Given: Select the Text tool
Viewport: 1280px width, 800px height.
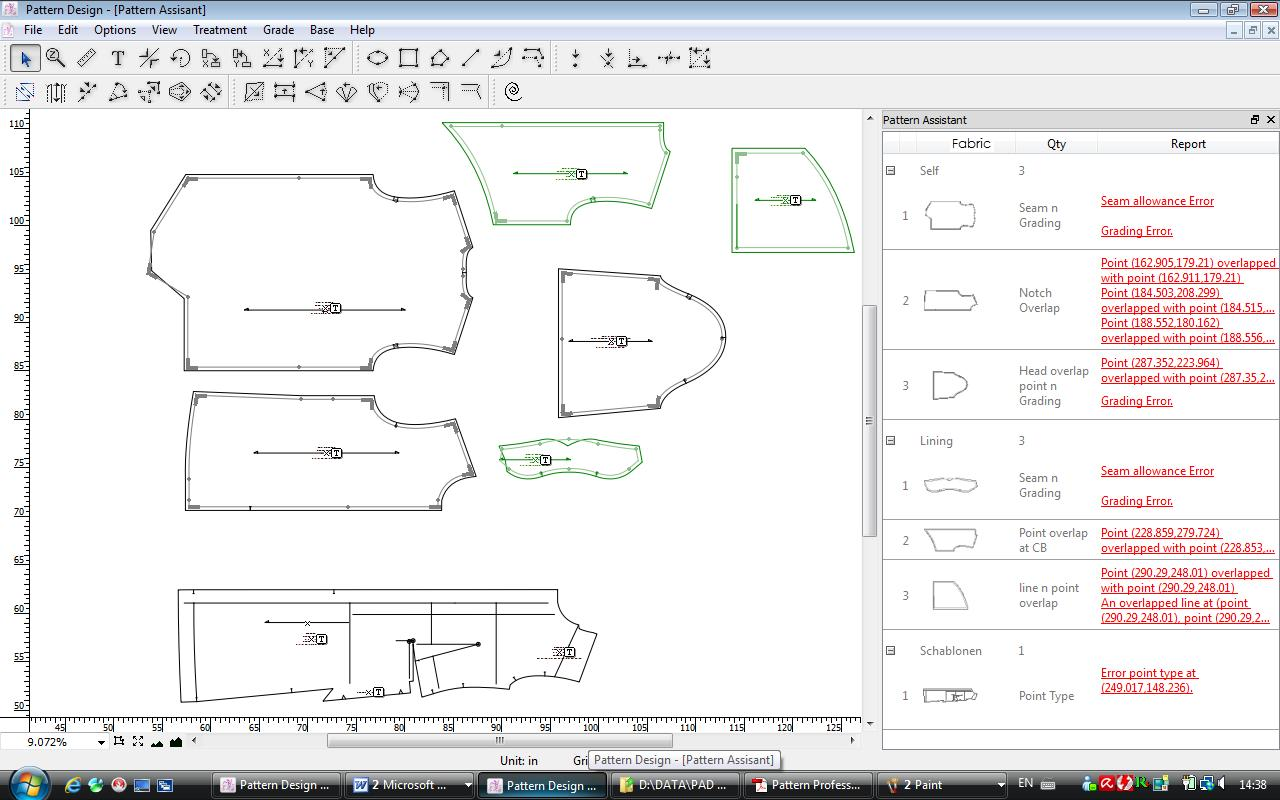Looking at the screenshot, I should [118, 59].
